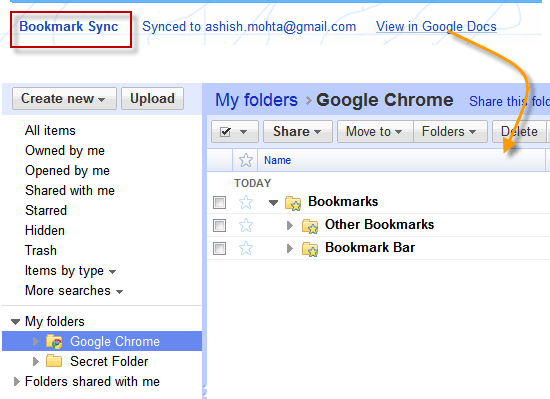The height and width of the screenshot is (399, 550).
Task: Open the Move to menu
Action: click(375, 131)
